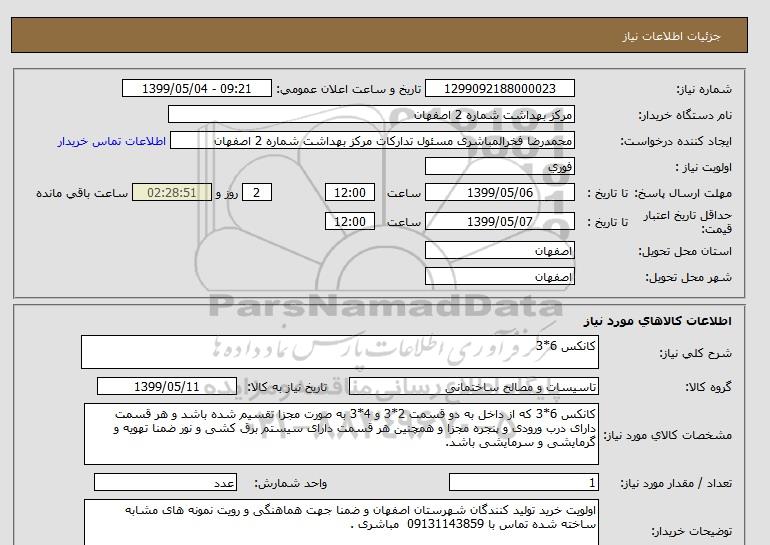The image size is (770, 545).
Task: Click the label تاریخ و ساعت اعلان عمومی:
Action: point(349,89)
